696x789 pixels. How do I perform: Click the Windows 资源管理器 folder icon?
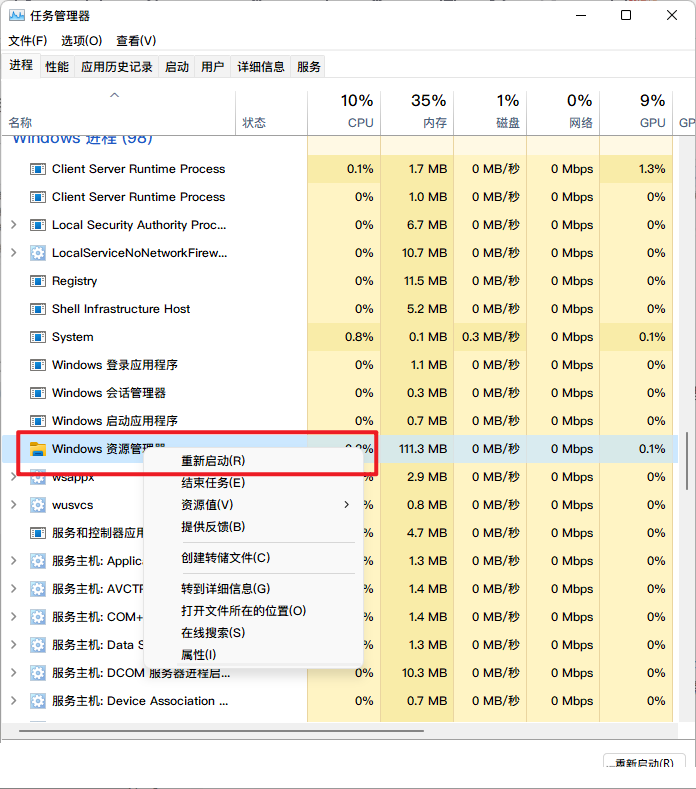(38, 449)
